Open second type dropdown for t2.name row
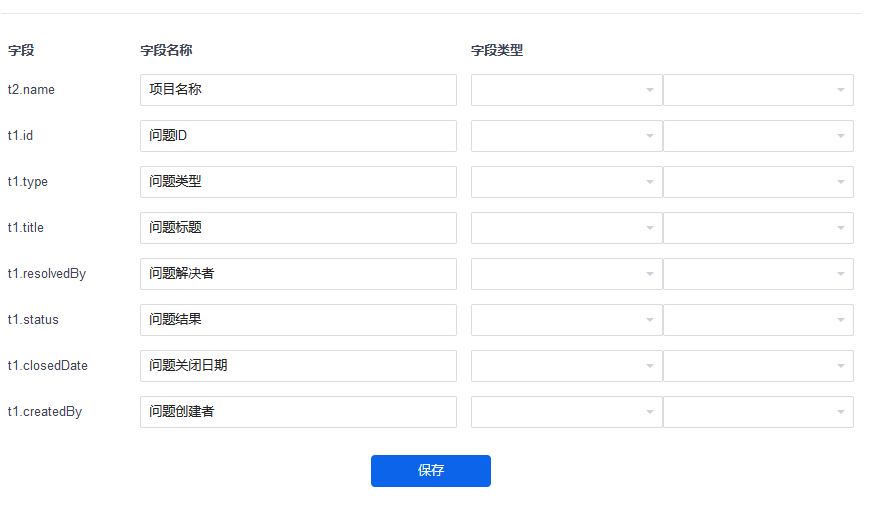Image resolution: width=871 pixels, height=506 pixels. tap(758, 90)
